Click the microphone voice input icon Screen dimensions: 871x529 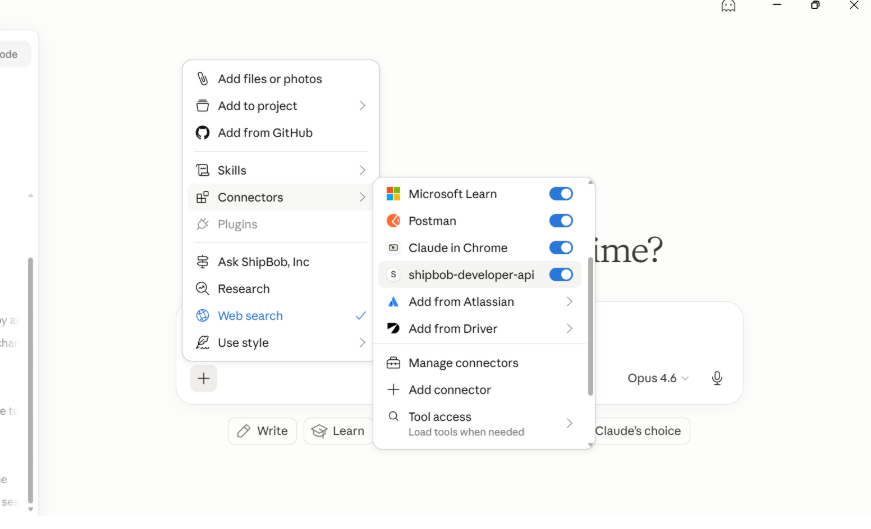click(x=717, y=378)
